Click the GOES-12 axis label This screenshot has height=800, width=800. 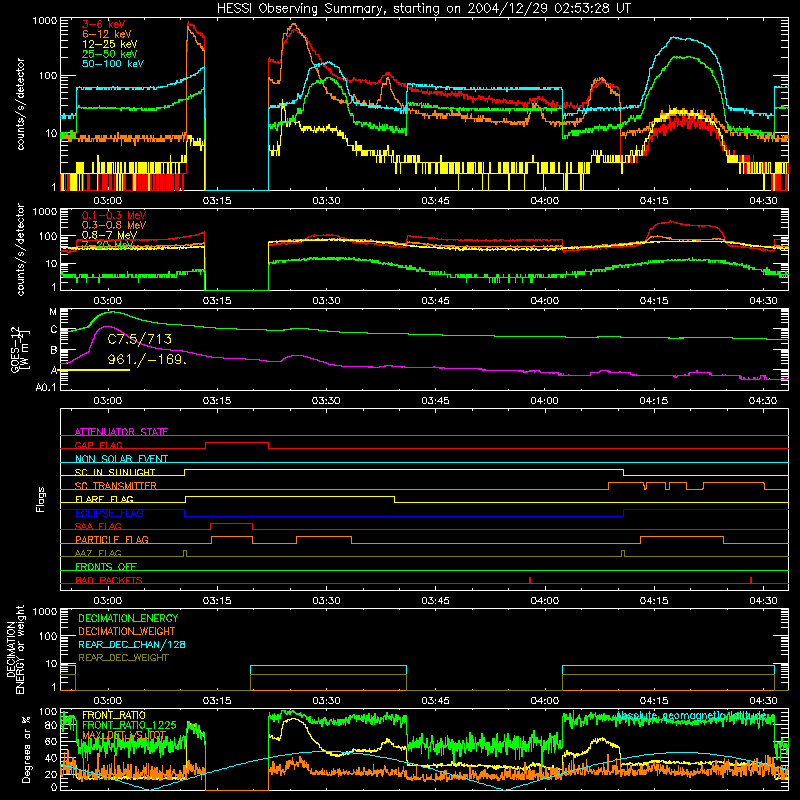(15, 349)
